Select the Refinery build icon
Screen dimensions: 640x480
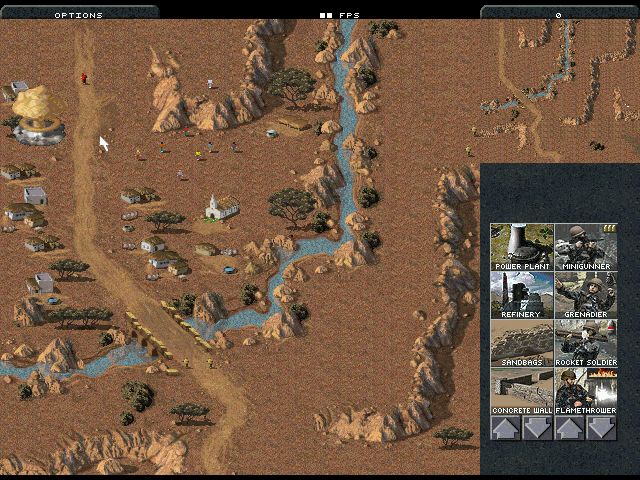[522, 295]
